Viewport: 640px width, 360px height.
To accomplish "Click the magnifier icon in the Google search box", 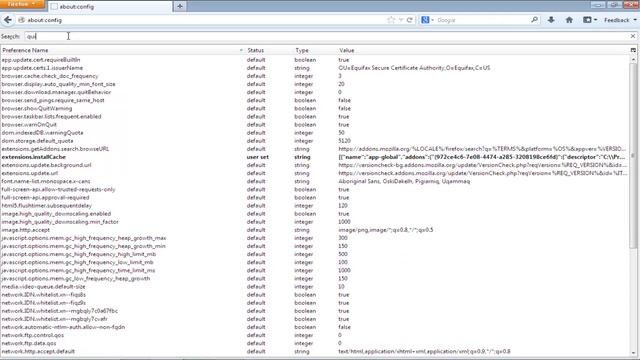I will coord(534,20).
